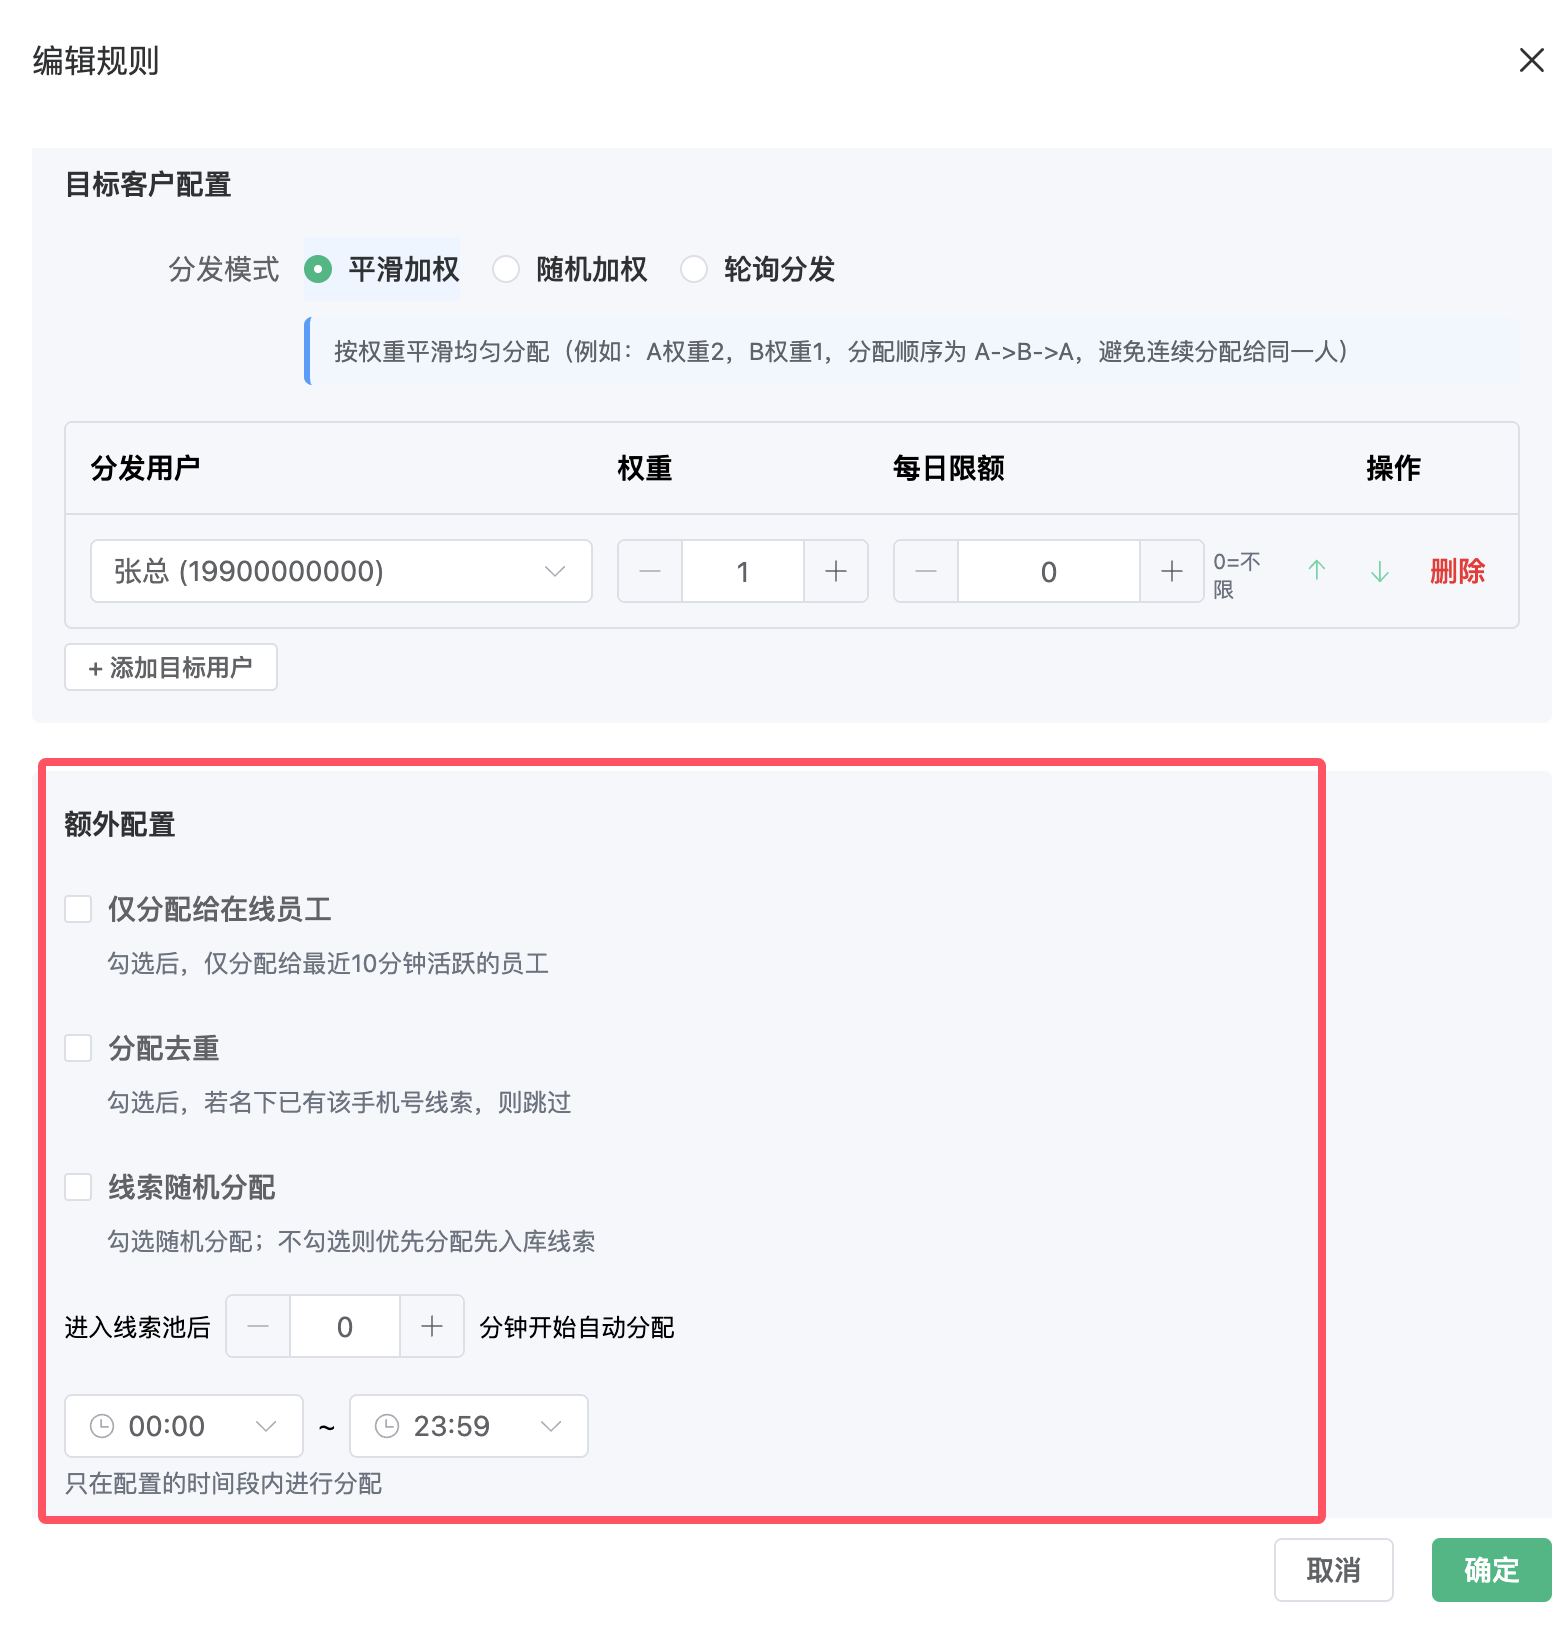Select 随机加权 distribution mode
1554x1632 pixels.
(x=506, y=269)
